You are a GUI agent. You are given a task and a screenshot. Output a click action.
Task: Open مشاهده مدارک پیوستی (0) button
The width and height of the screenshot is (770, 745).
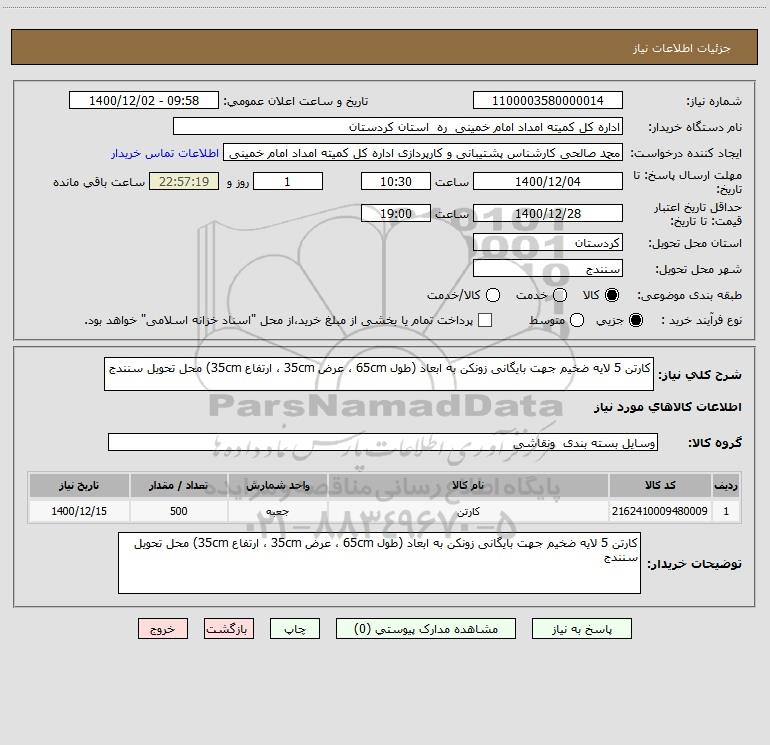426,629
